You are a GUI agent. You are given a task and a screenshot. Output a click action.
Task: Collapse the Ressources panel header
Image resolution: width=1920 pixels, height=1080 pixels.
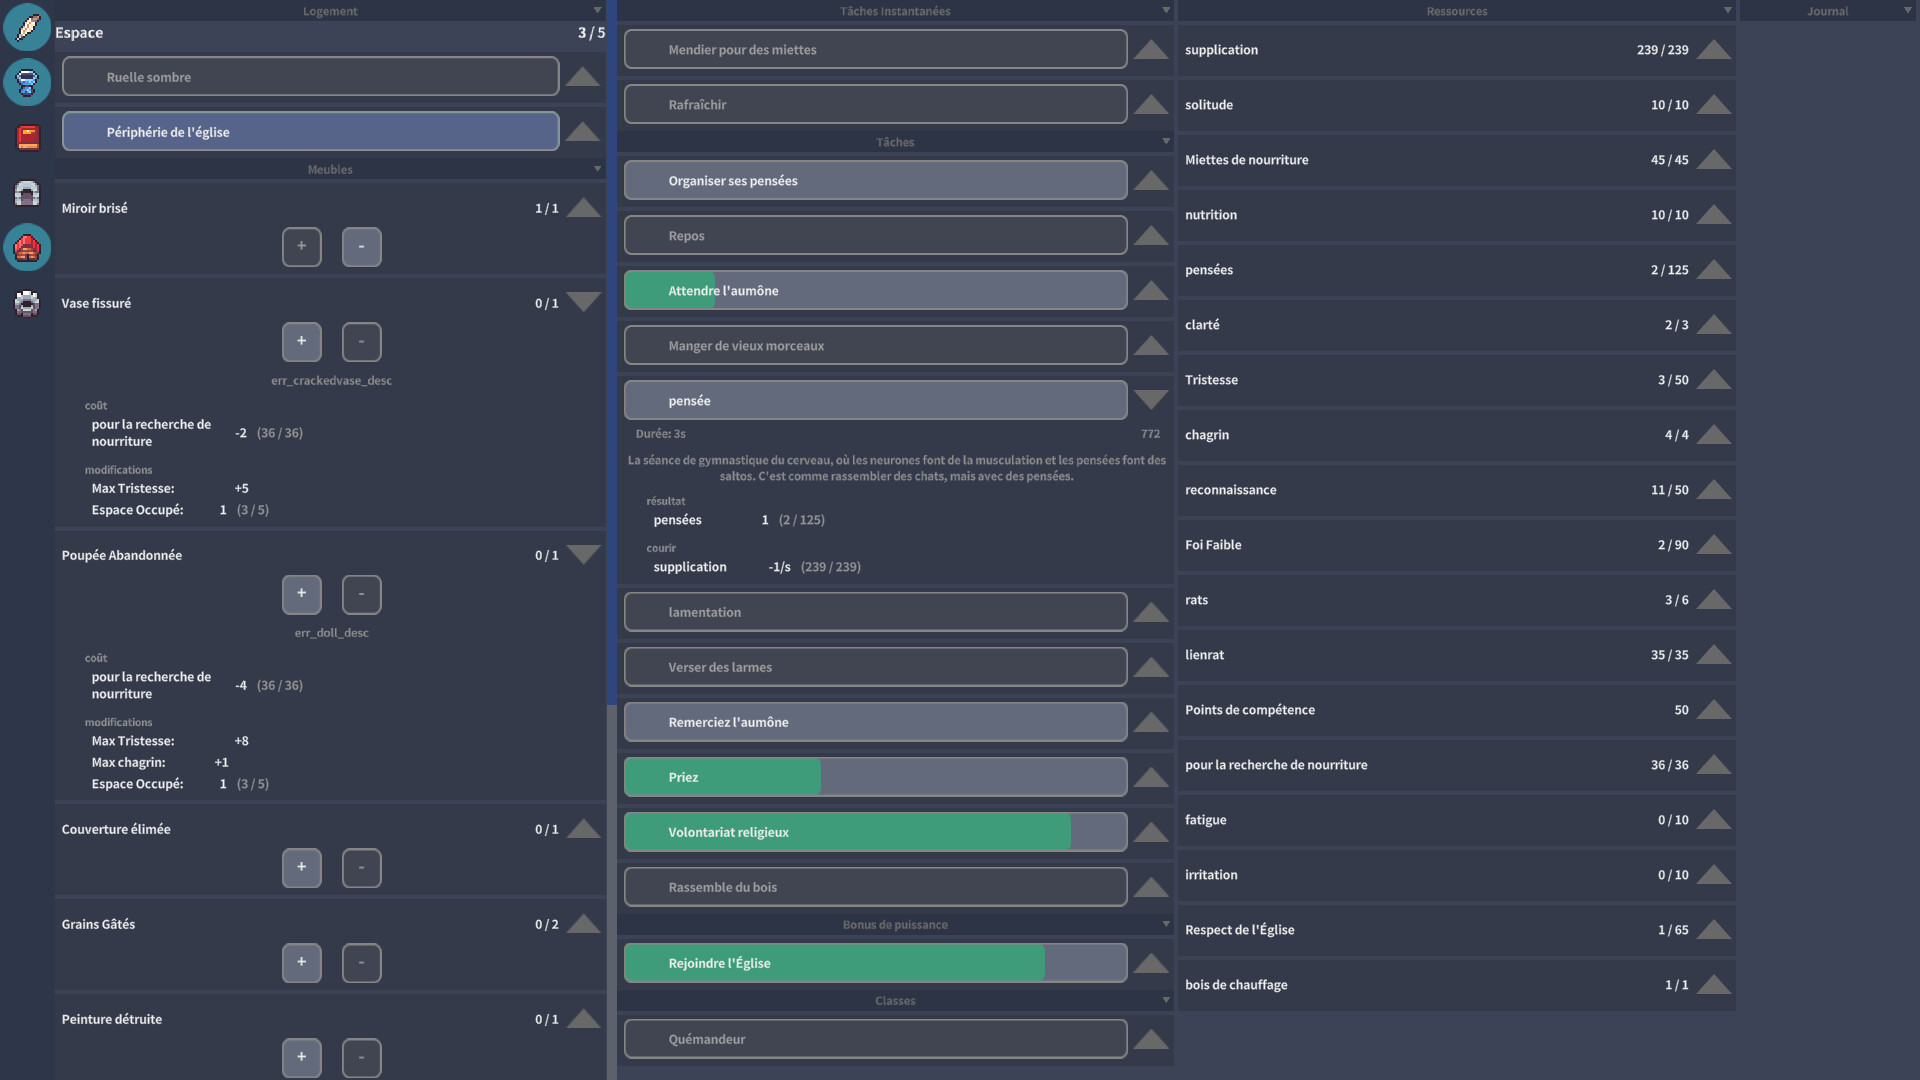tap(1456, 11)
